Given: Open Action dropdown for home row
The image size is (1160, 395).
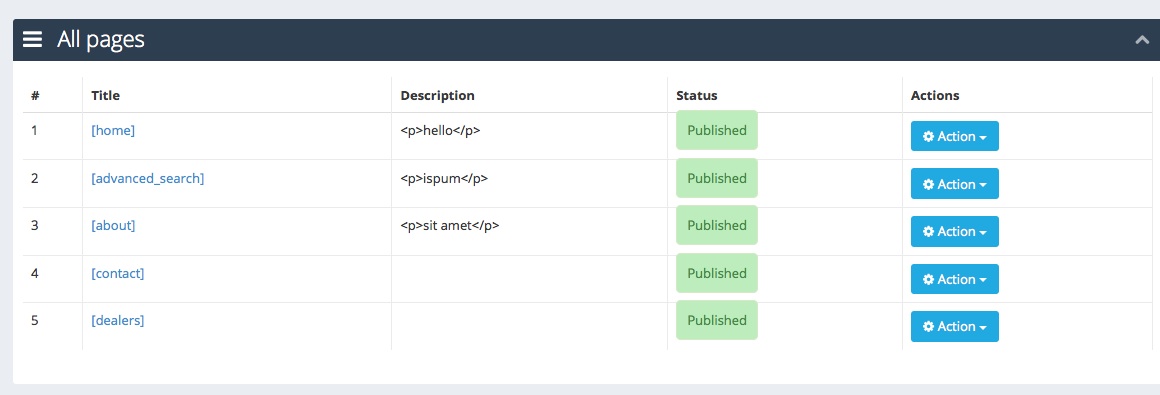Looking at the screenshot, I should [x=954, y=136].
